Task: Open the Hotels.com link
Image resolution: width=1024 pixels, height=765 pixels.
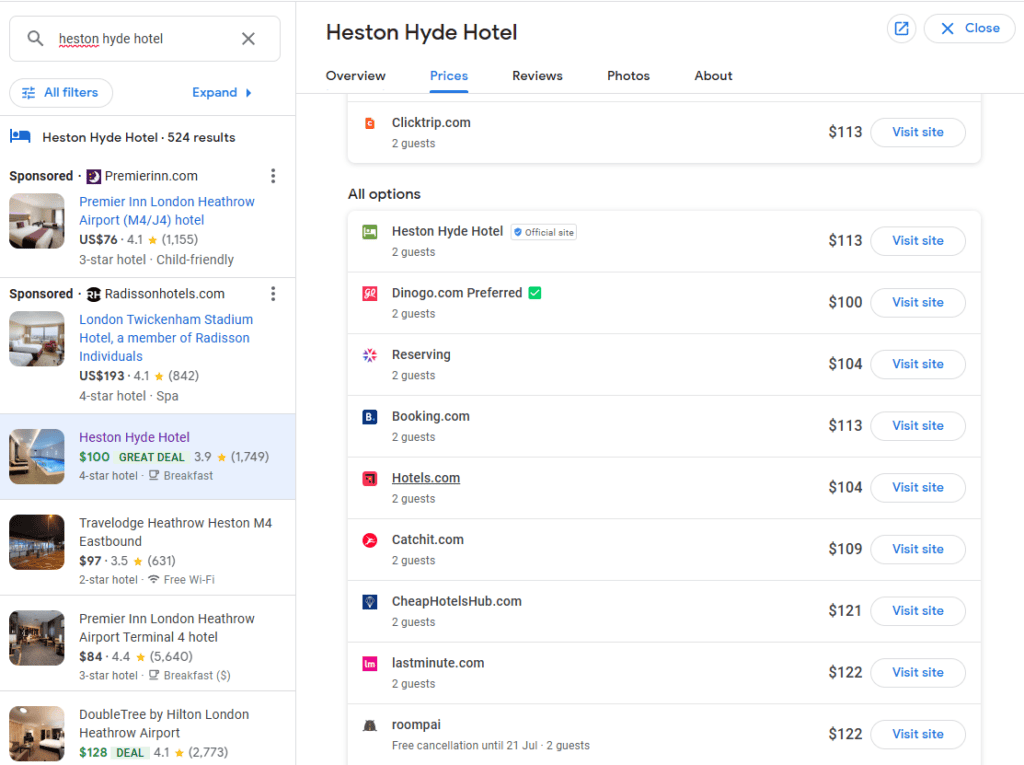Action: click(x=426, y=478)
